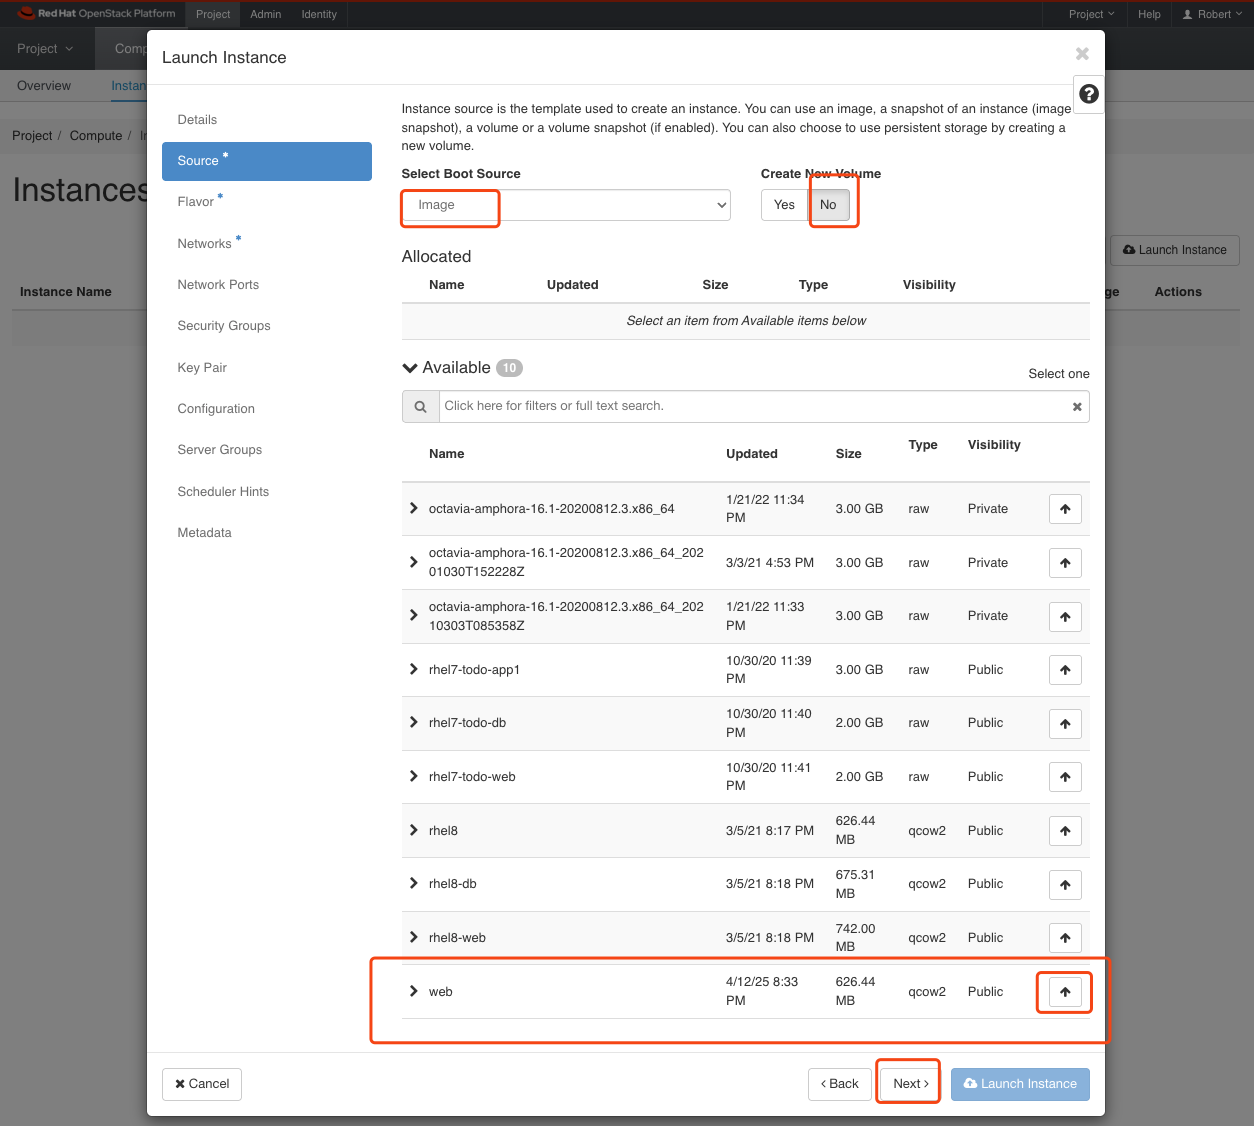Click the magnifying glass search icon

420,407
